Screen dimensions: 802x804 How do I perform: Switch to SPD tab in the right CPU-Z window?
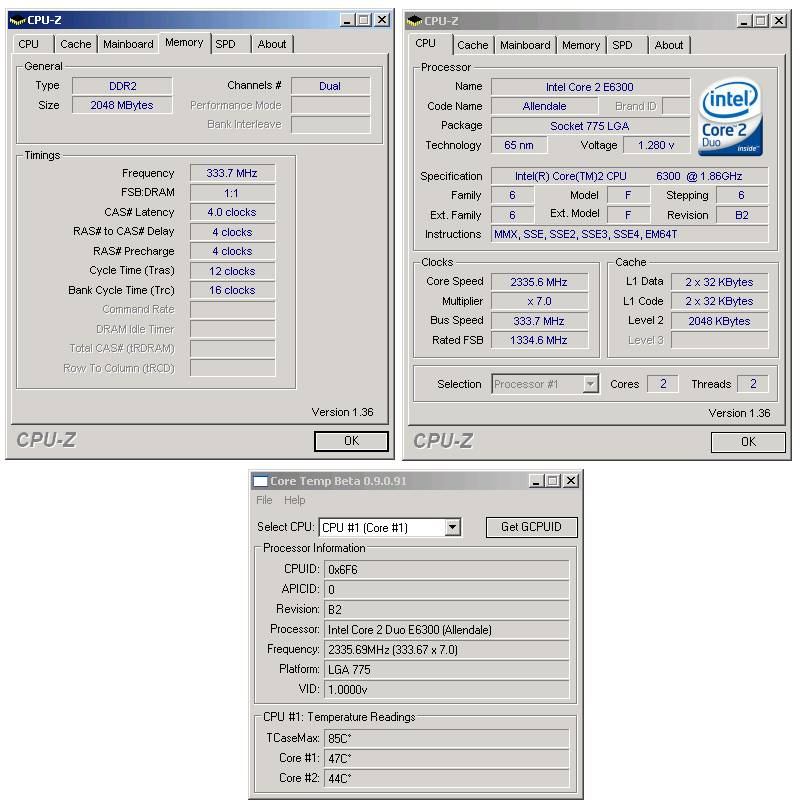[623, 45]
